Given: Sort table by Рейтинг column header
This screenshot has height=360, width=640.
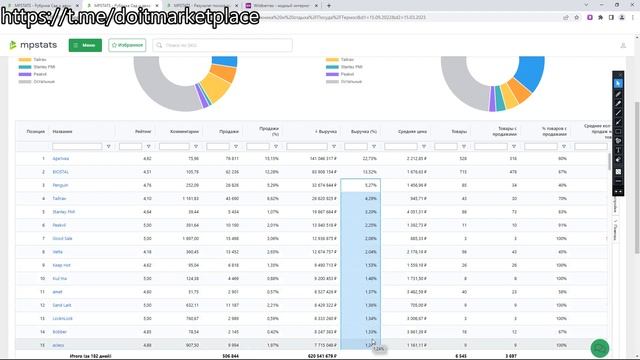Looking at the screenshot, I should pos(143,131).
